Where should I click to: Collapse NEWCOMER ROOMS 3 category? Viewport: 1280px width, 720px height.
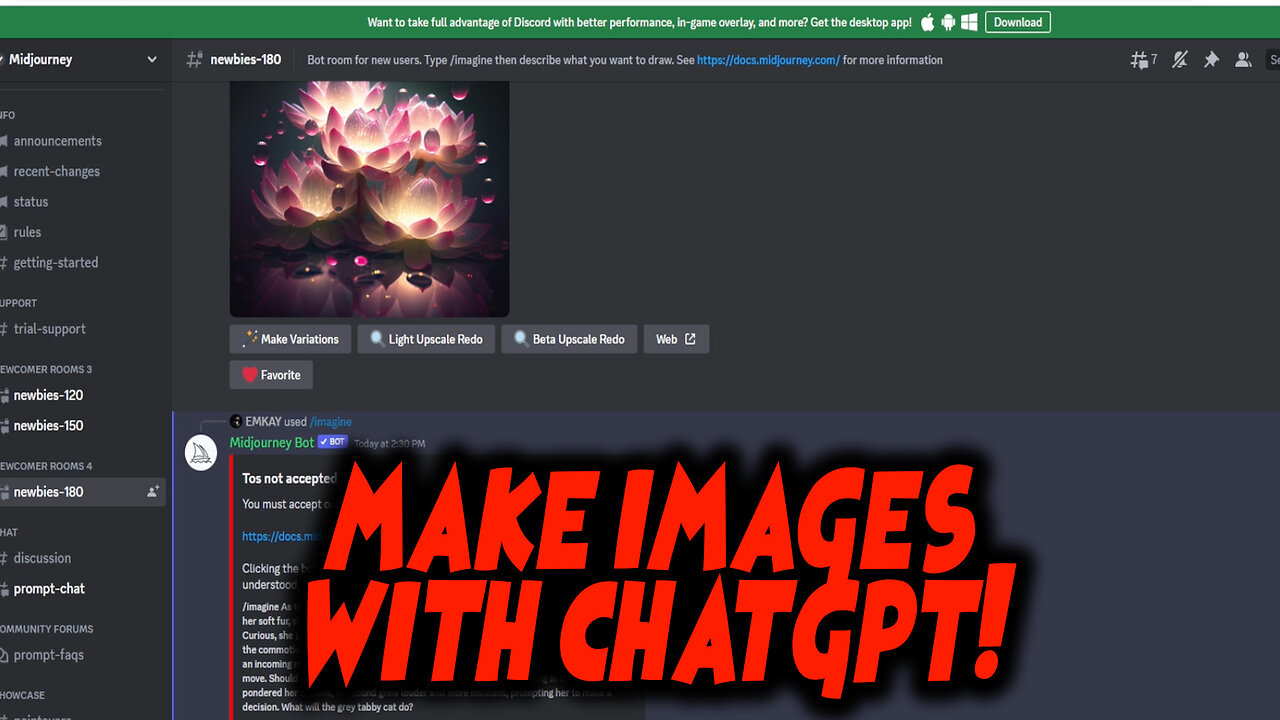point(46,369)
